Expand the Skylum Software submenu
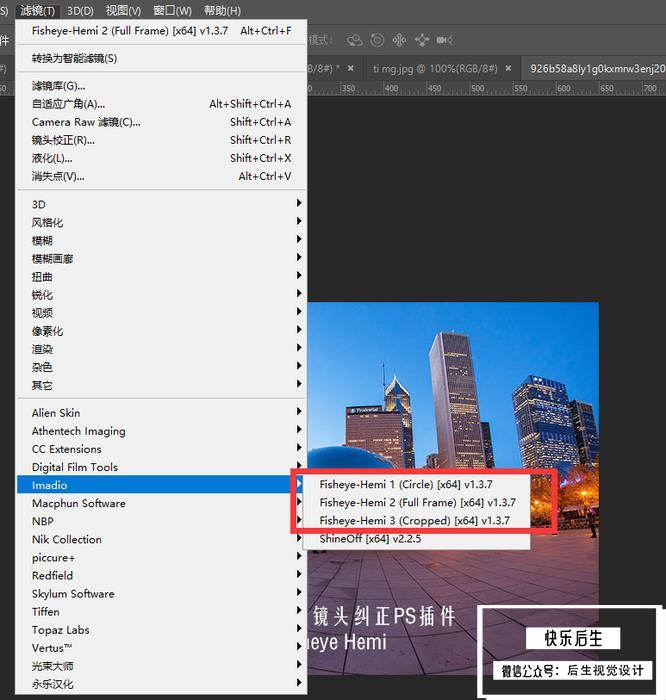This screenshot has height=700, width=666. pos(161,594)
